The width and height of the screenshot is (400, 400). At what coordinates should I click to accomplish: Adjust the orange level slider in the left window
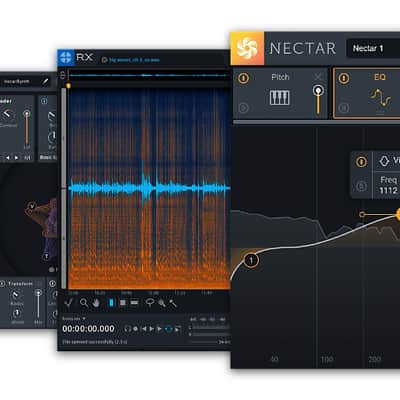coord(27,128)
